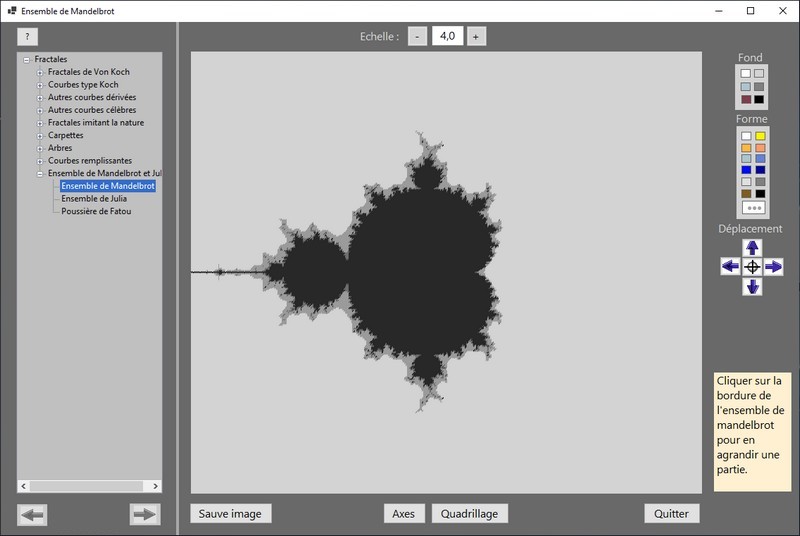Click the previous fractal arrow button
Screen dimensions: 800x536
pyautogui.click(x=33, y=514)
